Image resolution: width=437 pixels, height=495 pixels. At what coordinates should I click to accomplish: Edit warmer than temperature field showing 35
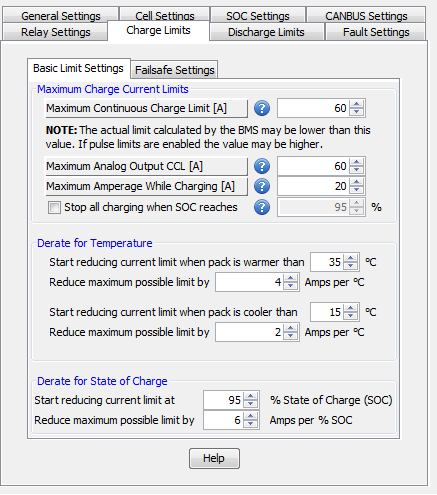pos(327,262)
